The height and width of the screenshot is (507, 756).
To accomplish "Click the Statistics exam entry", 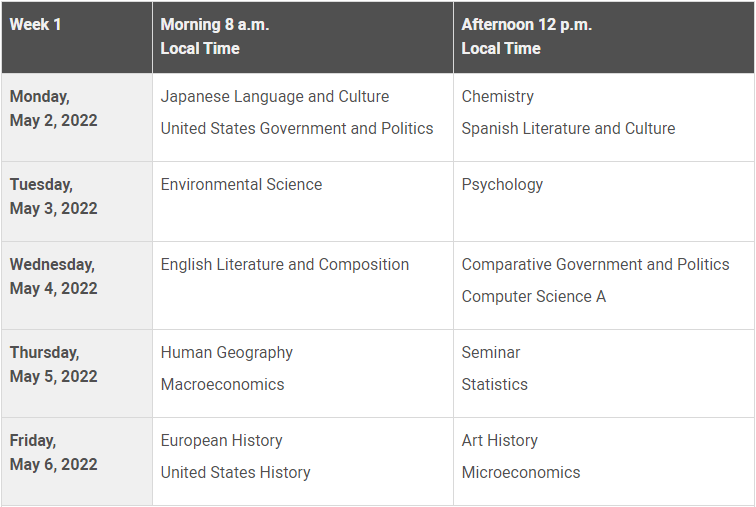I will pyautogui.click(x=495, y=385).
